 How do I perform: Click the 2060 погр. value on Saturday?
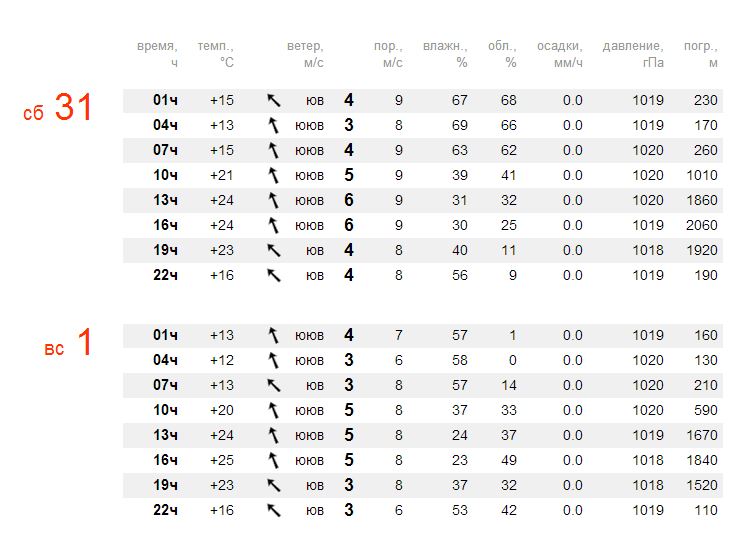coord(702,226)
